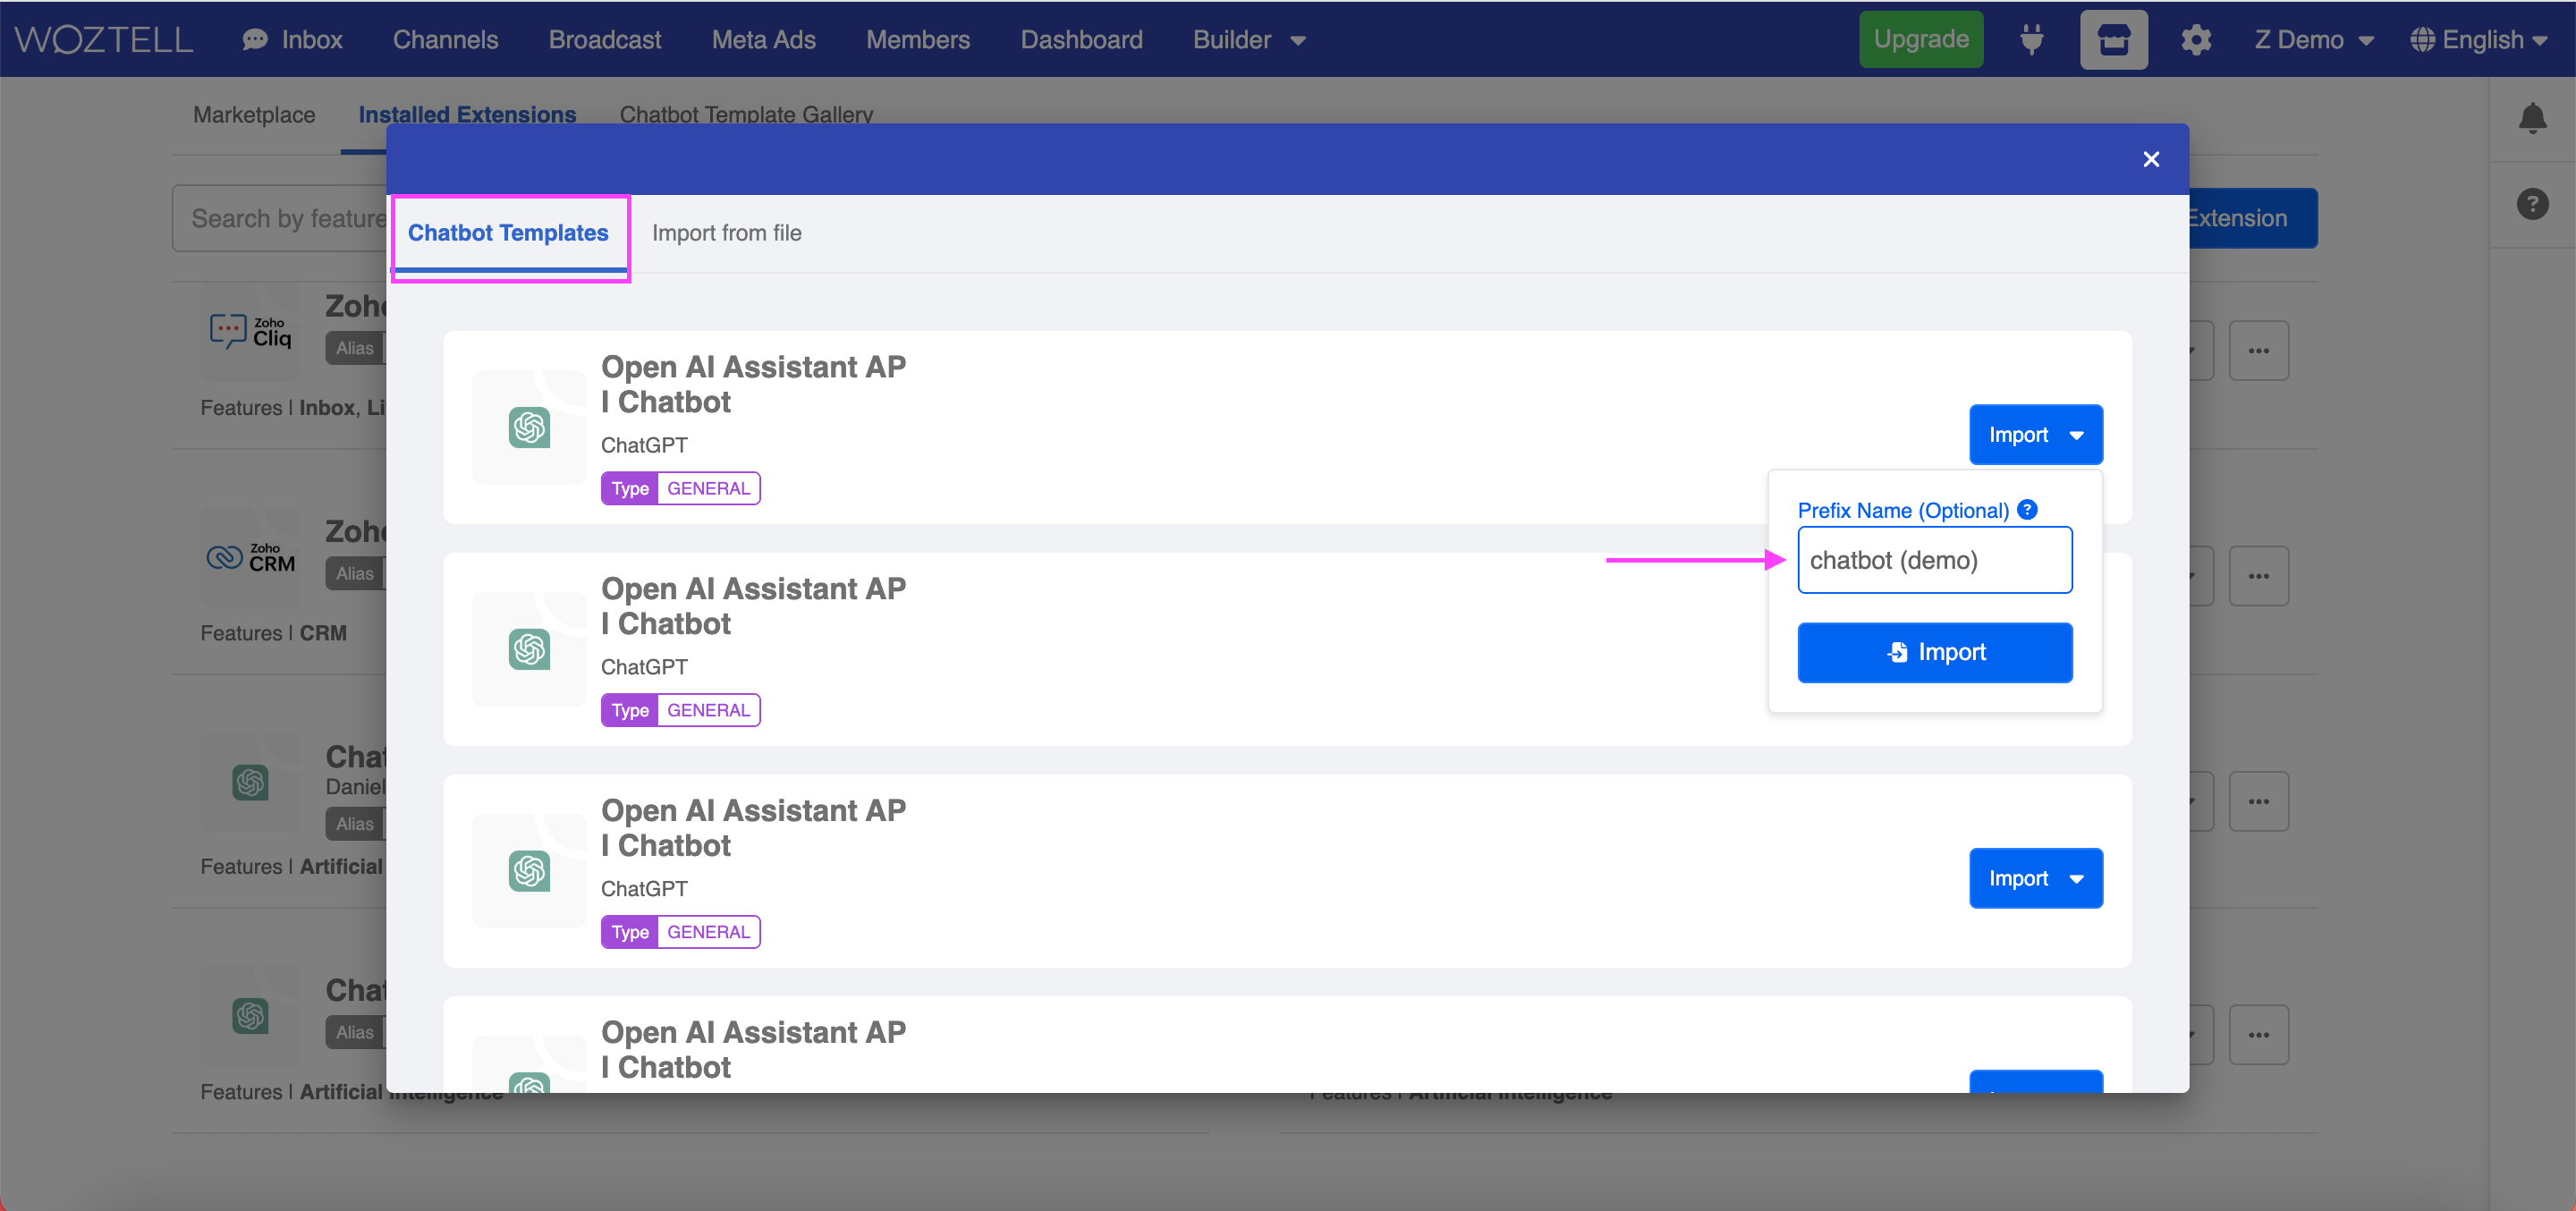The width and height of the screenshot is (2576, 1211).
Task: Click the WOZTELL logo
Action: pyautogui.click(x=104, y=39)
